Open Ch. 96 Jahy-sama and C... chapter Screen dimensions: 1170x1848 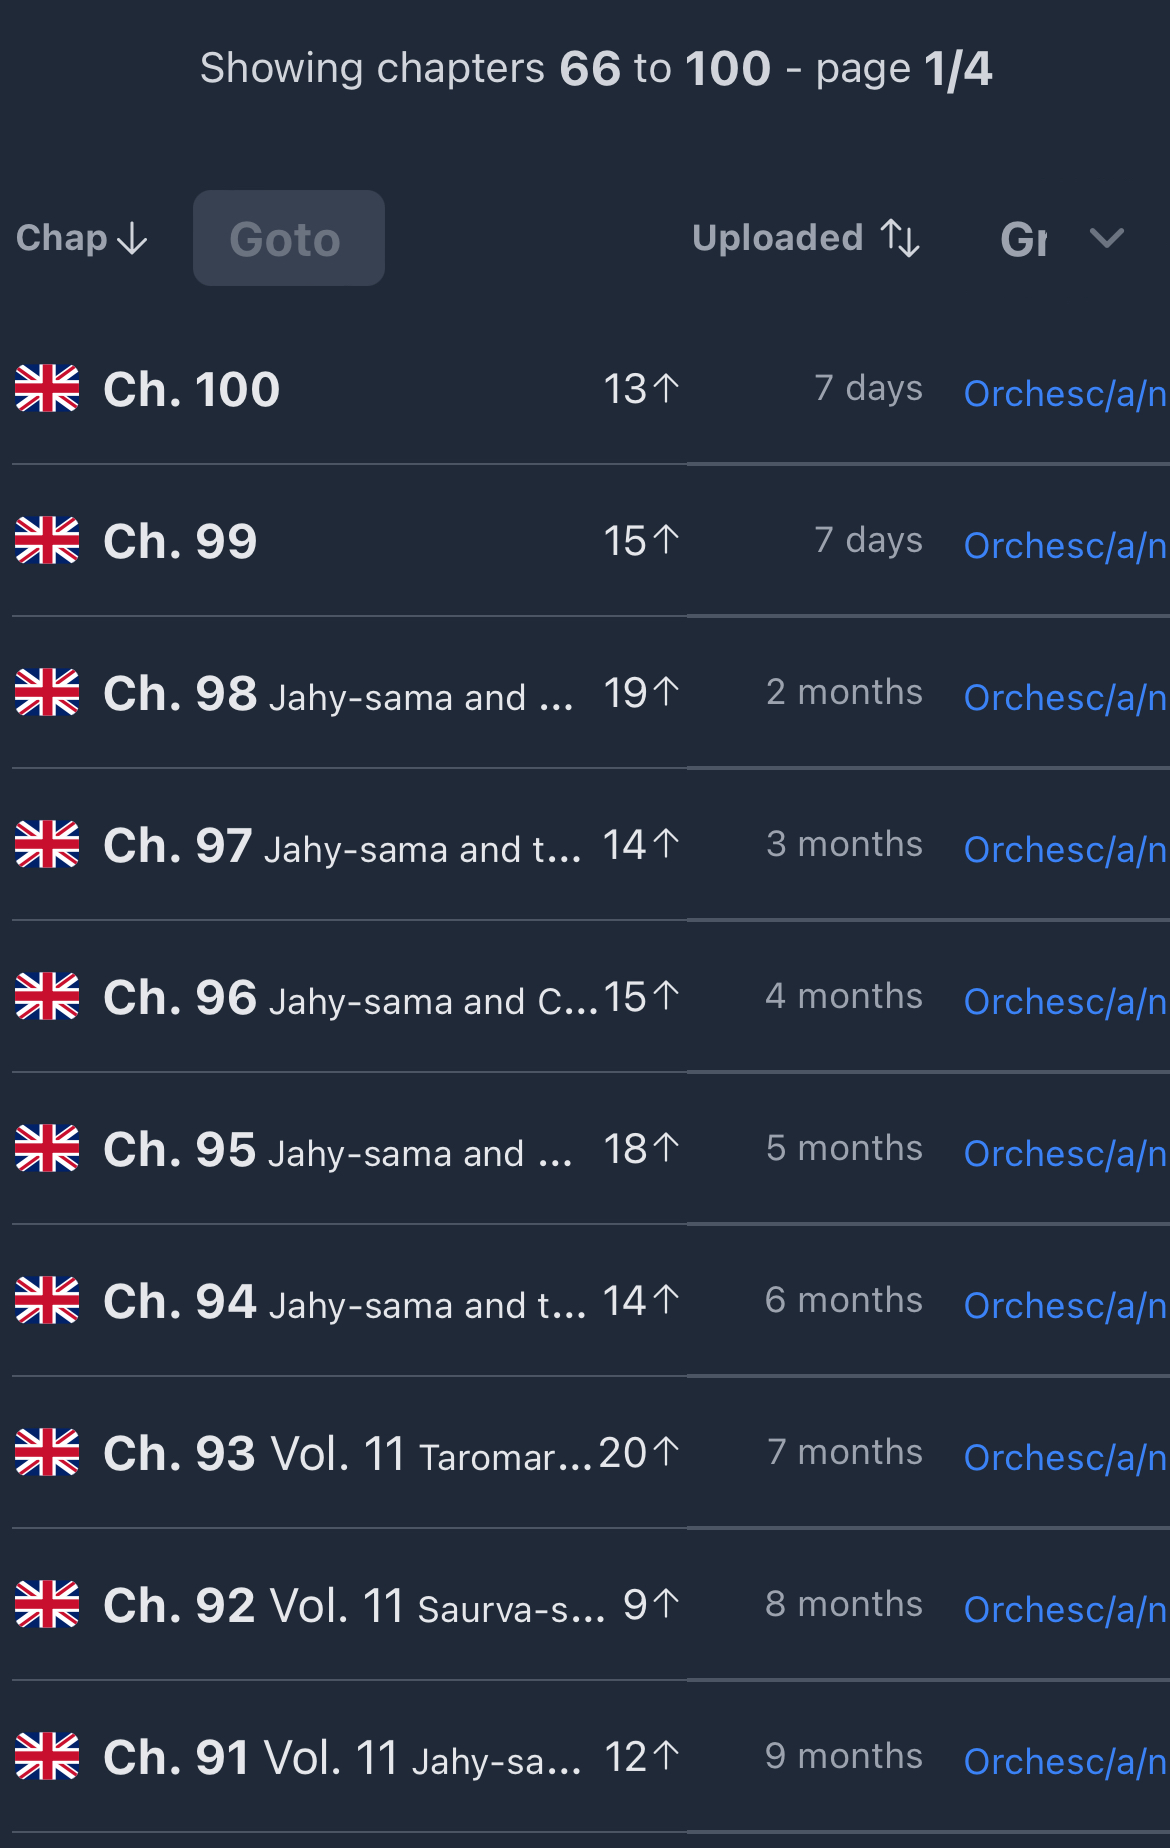[x=350, y=997]
